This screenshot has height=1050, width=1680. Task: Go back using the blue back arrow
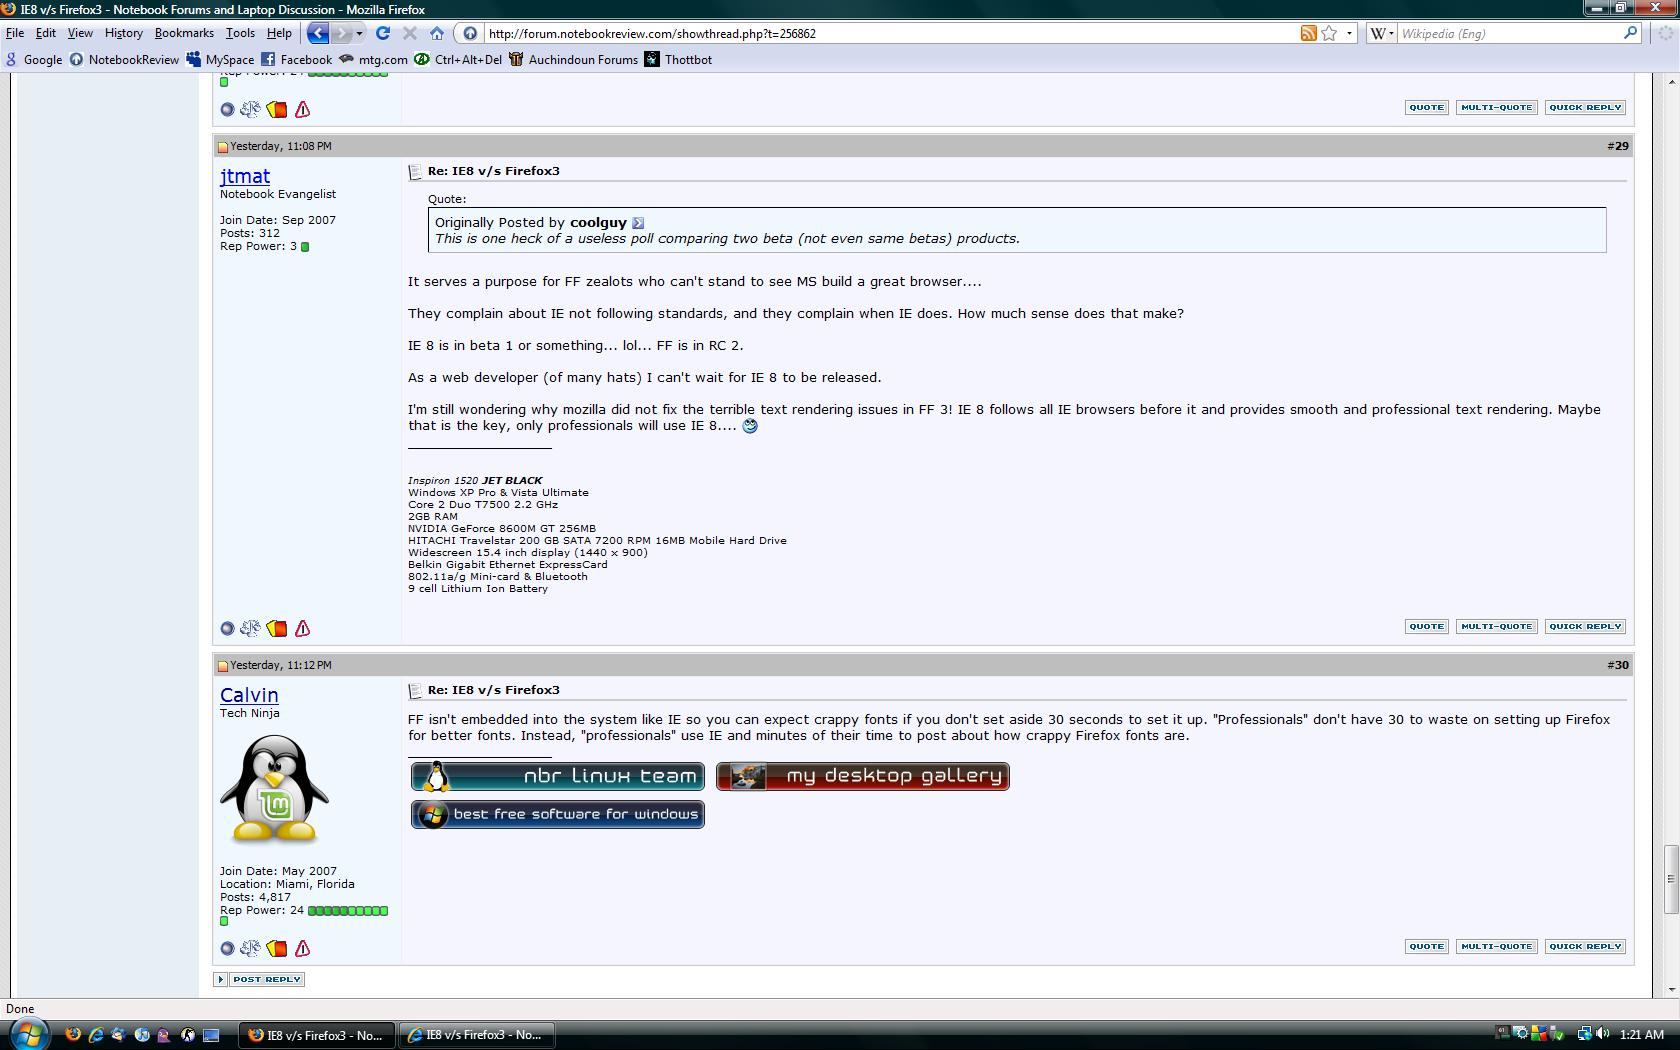coord(318,33)
